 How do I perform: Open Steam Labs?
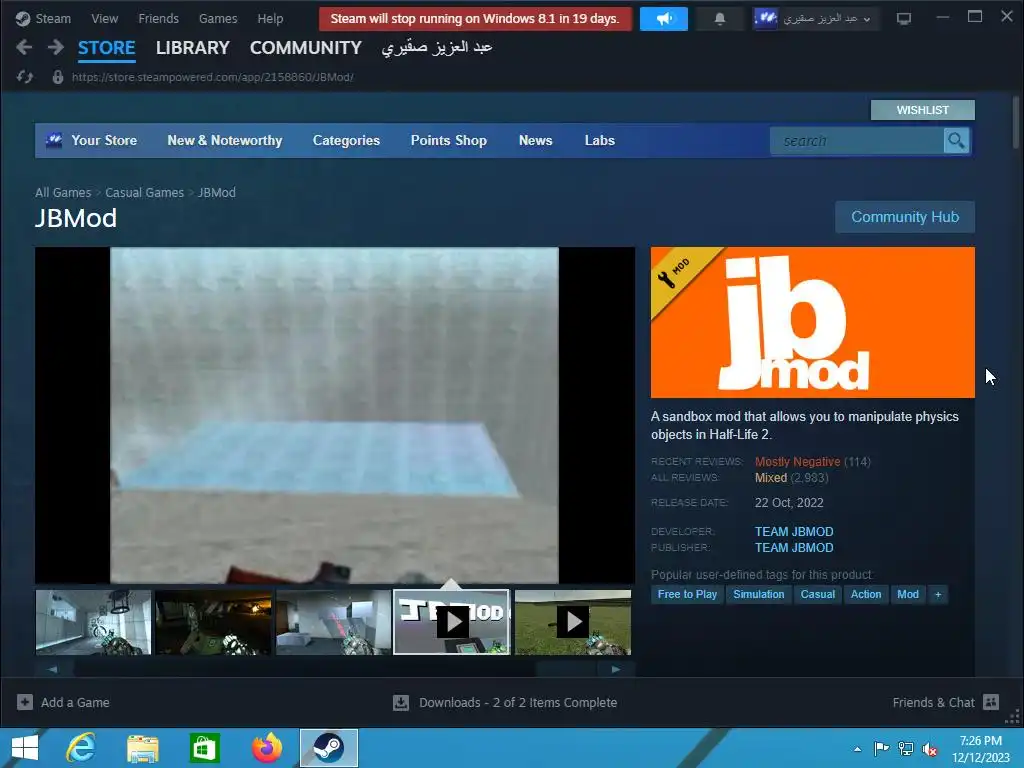[x=600, y=140]
